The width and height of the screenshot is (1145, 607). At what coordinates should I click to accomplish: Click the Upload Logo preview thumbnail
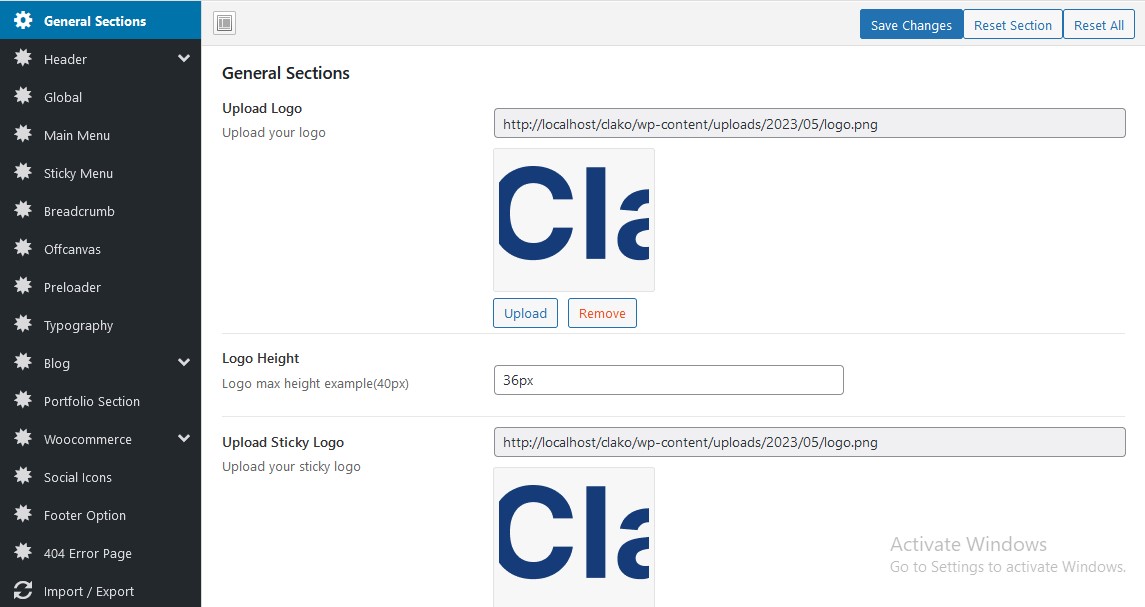click(x=574, y=220)
